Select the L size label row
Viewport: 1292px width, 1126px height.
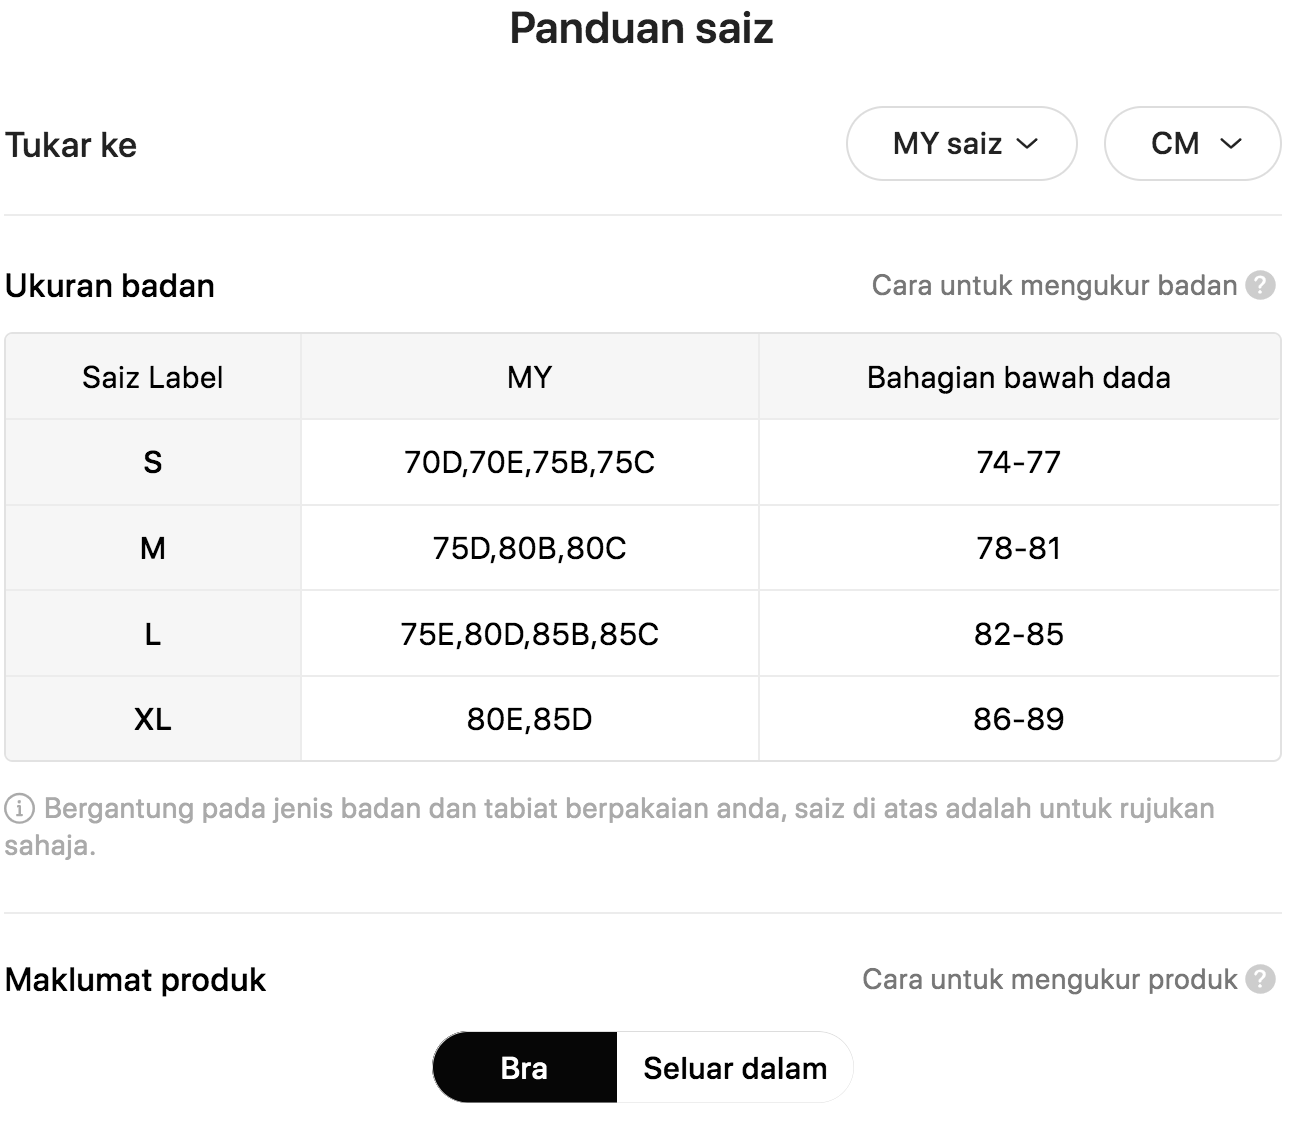click(643, 634)
